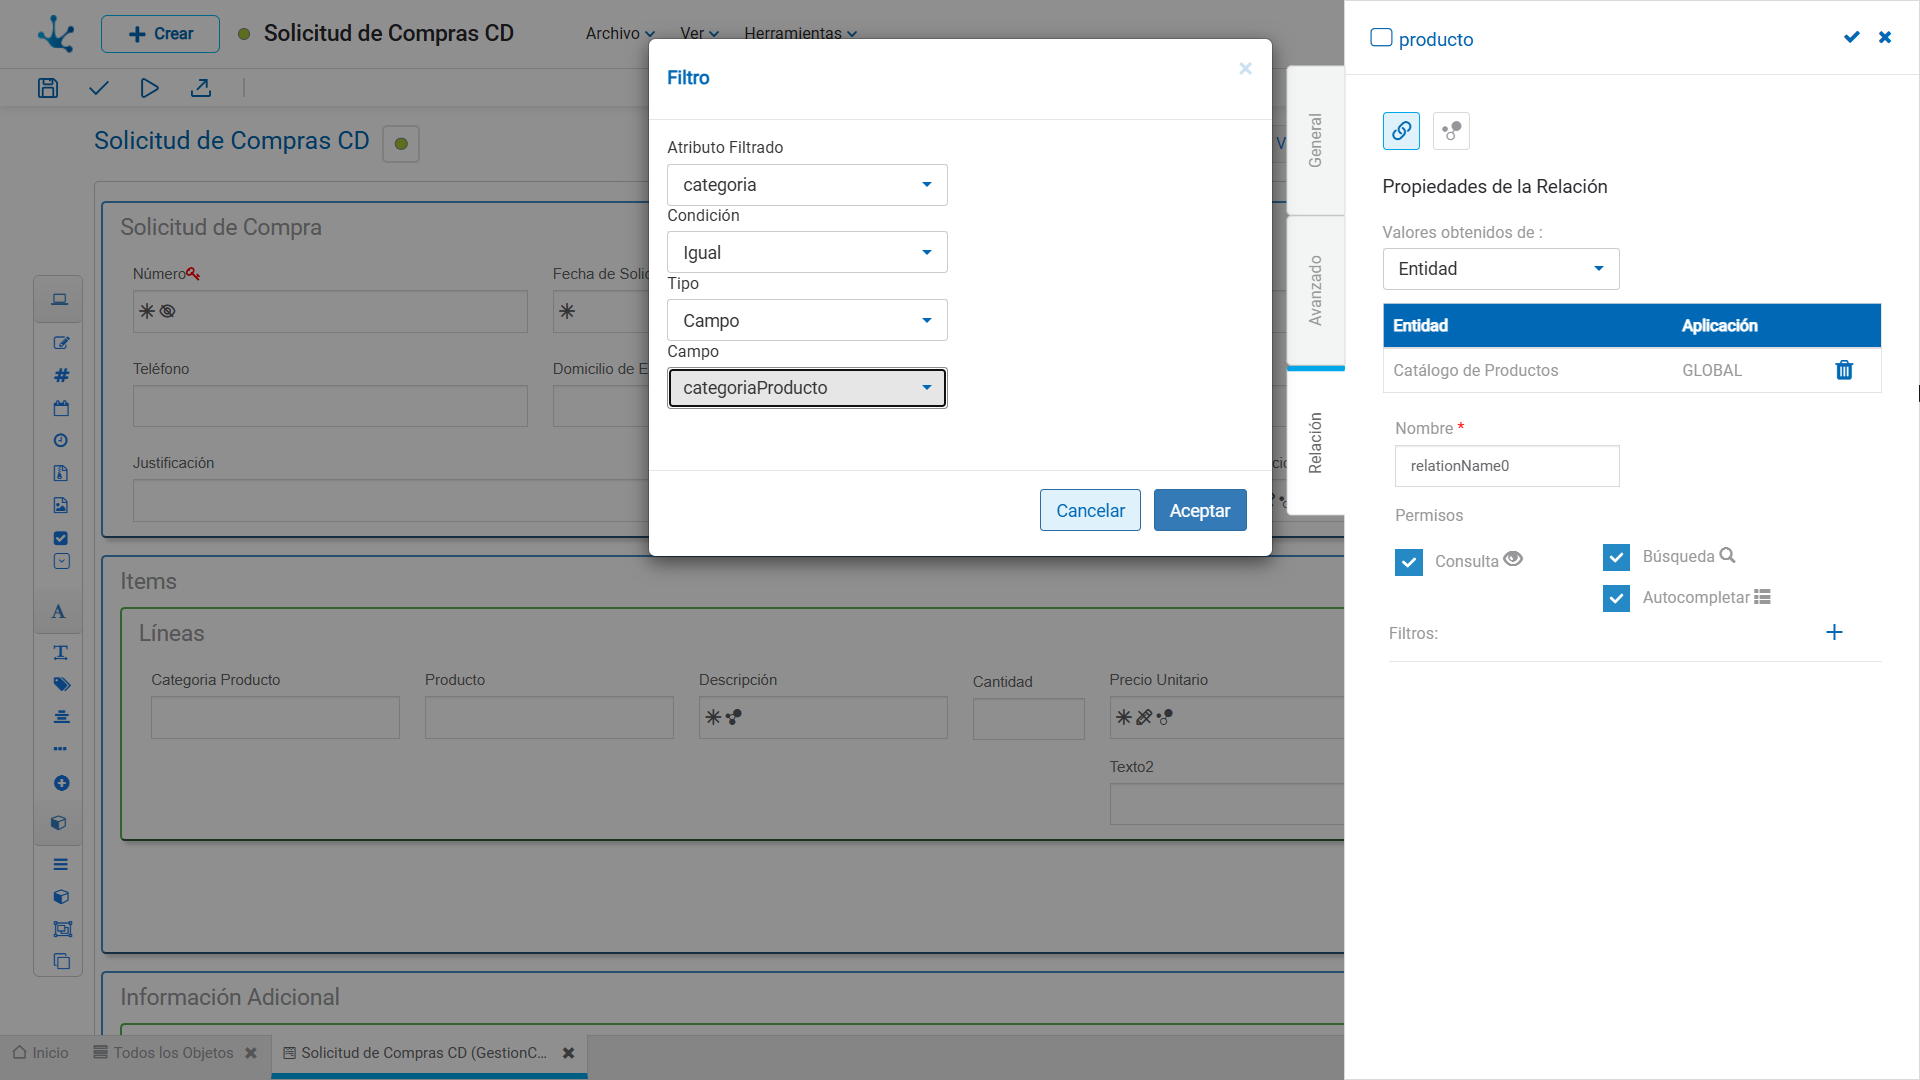The height and width of the screenshot is (1080, 1920).
Task: Select the number (#) field tool
Action: point(61,375)
